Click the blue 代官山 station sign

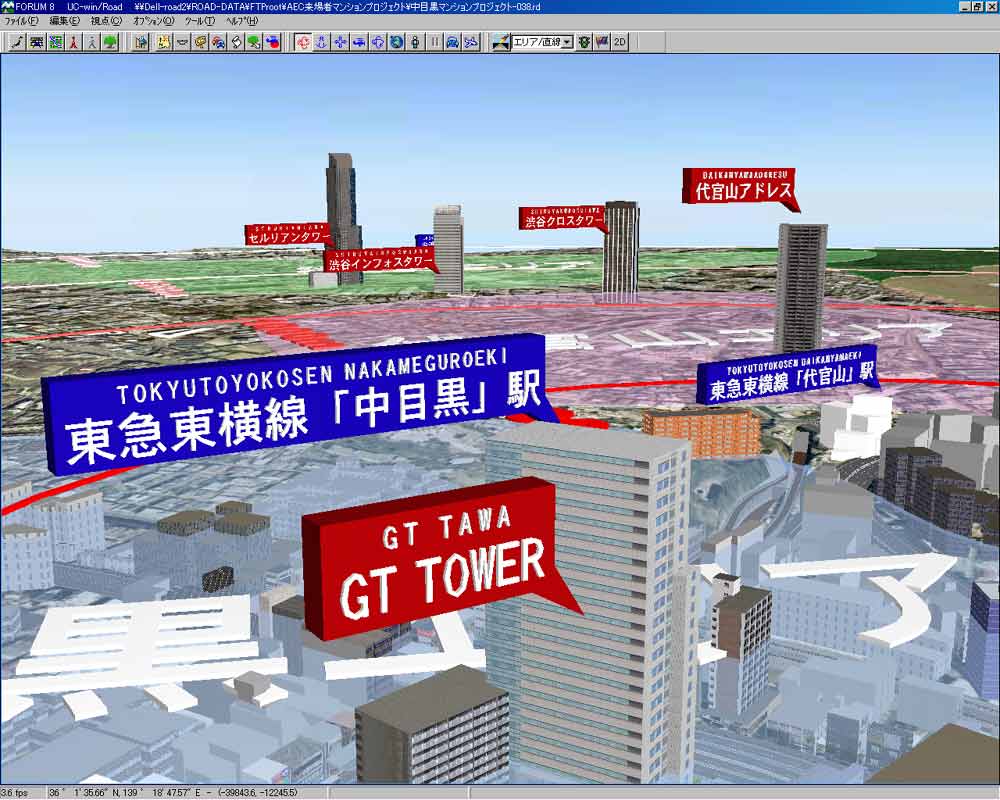pyautogui.click(x=789, y=374)
